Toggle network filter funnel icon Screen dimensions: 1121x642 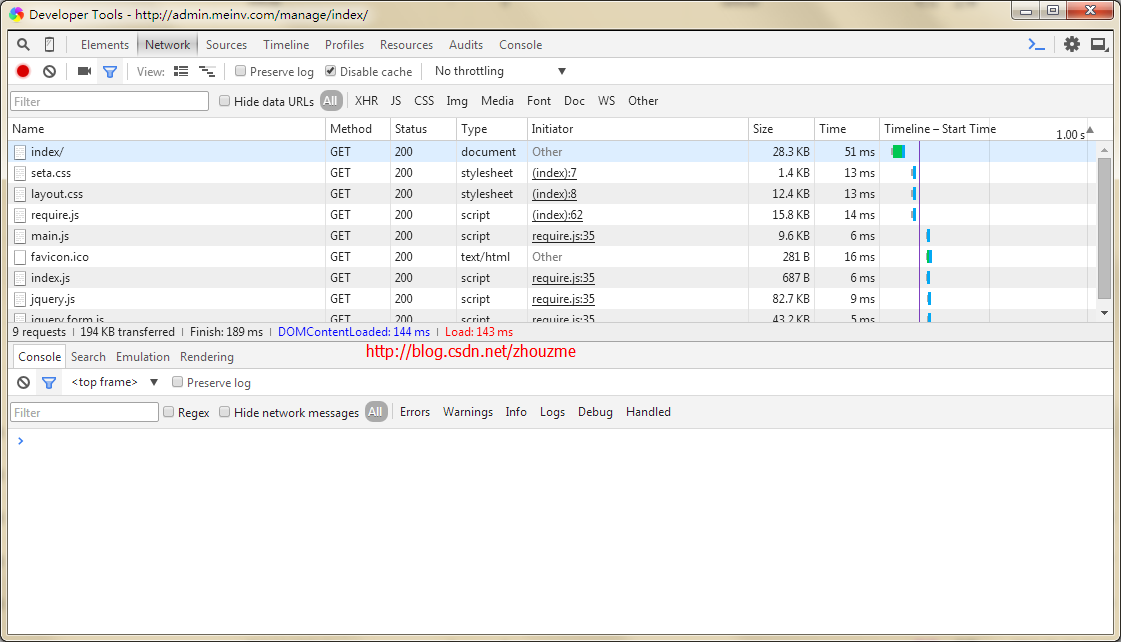(110, 71)
